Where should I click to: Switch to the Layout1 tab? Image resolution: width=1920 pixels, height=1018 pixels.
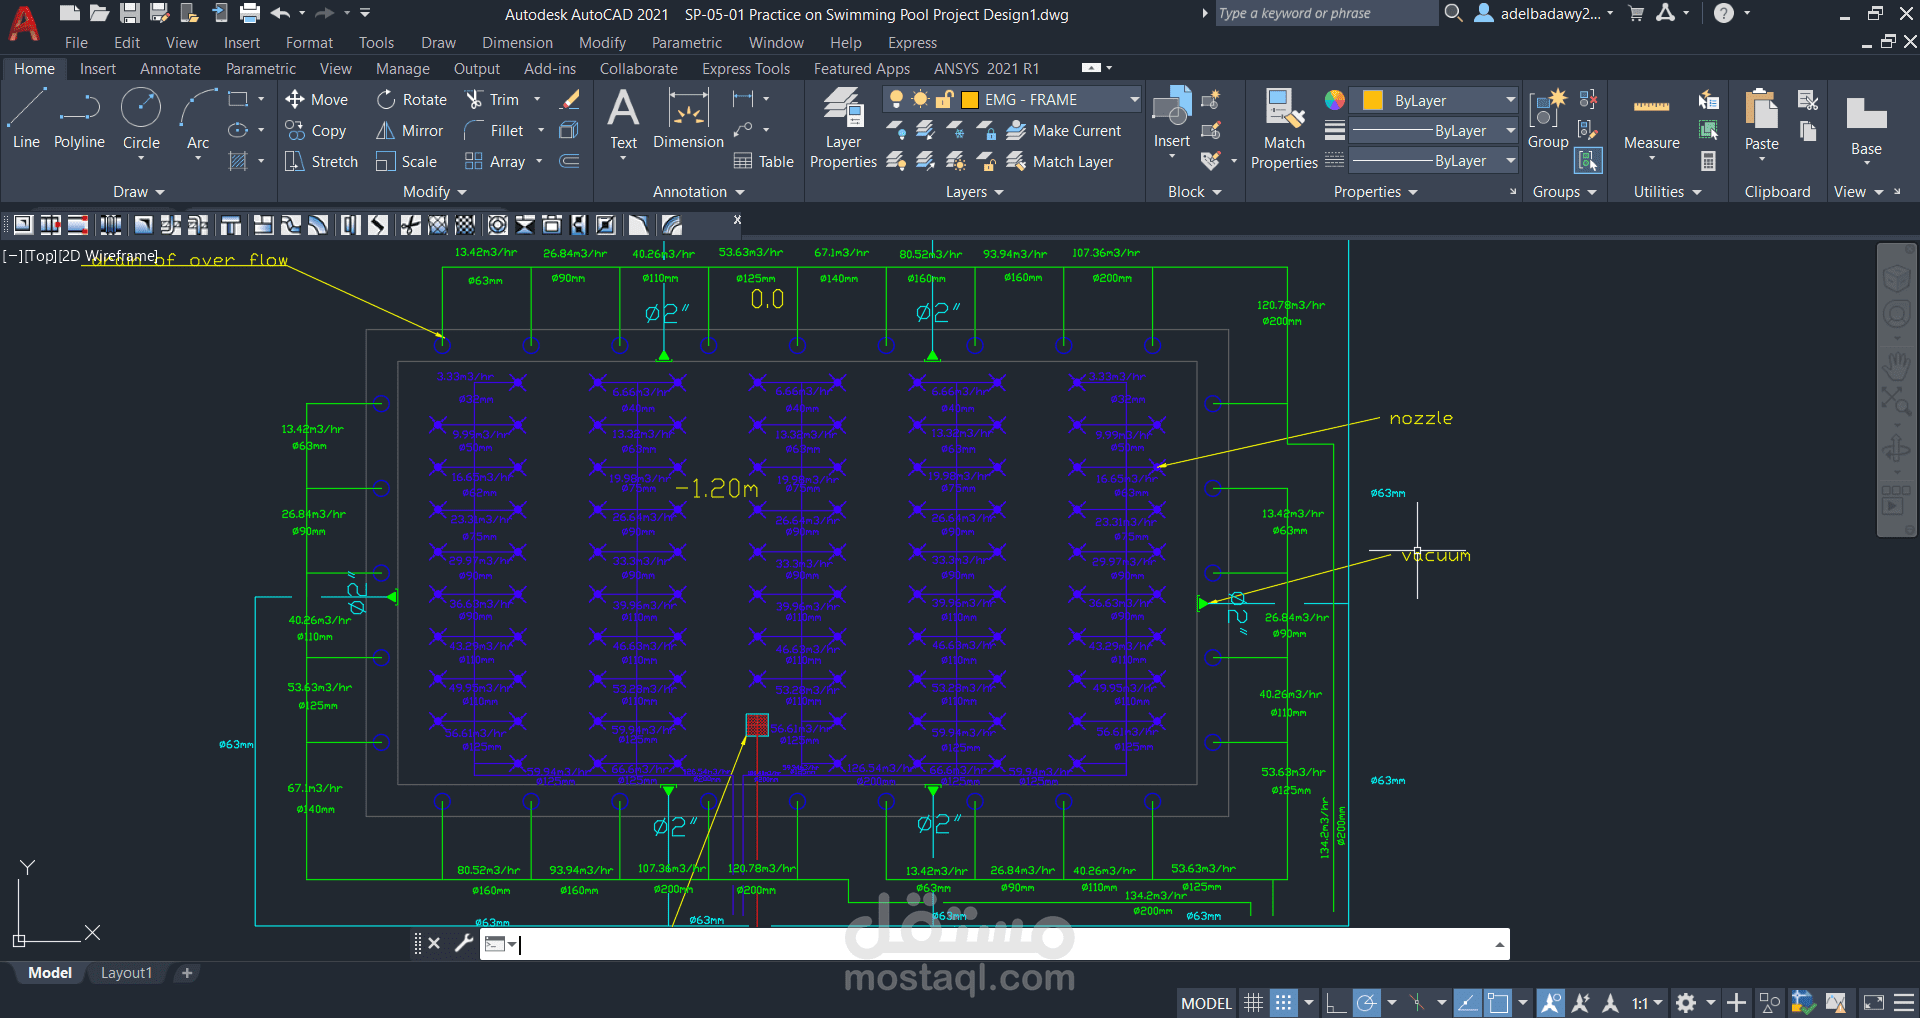[x=126, y=973]
